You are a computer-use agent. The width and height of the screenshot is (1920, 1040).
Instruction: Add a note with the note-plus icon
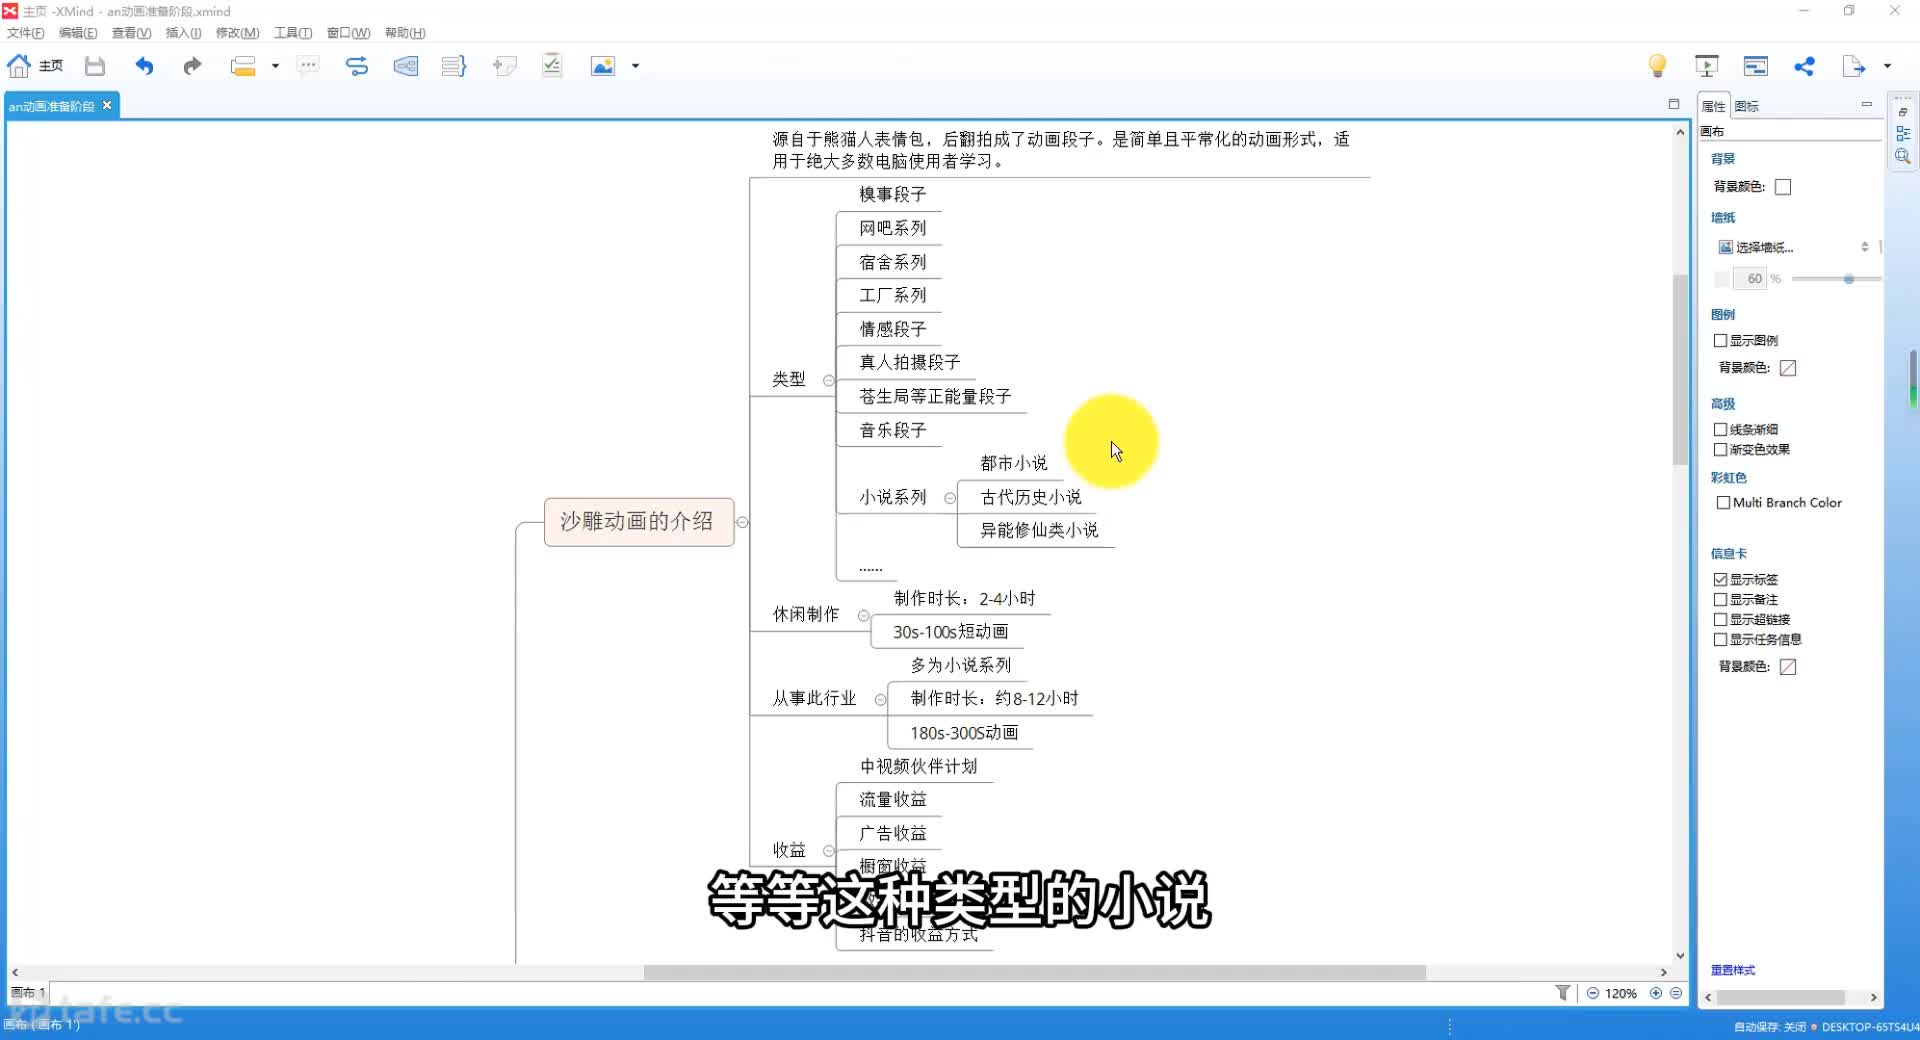[504, 66]
